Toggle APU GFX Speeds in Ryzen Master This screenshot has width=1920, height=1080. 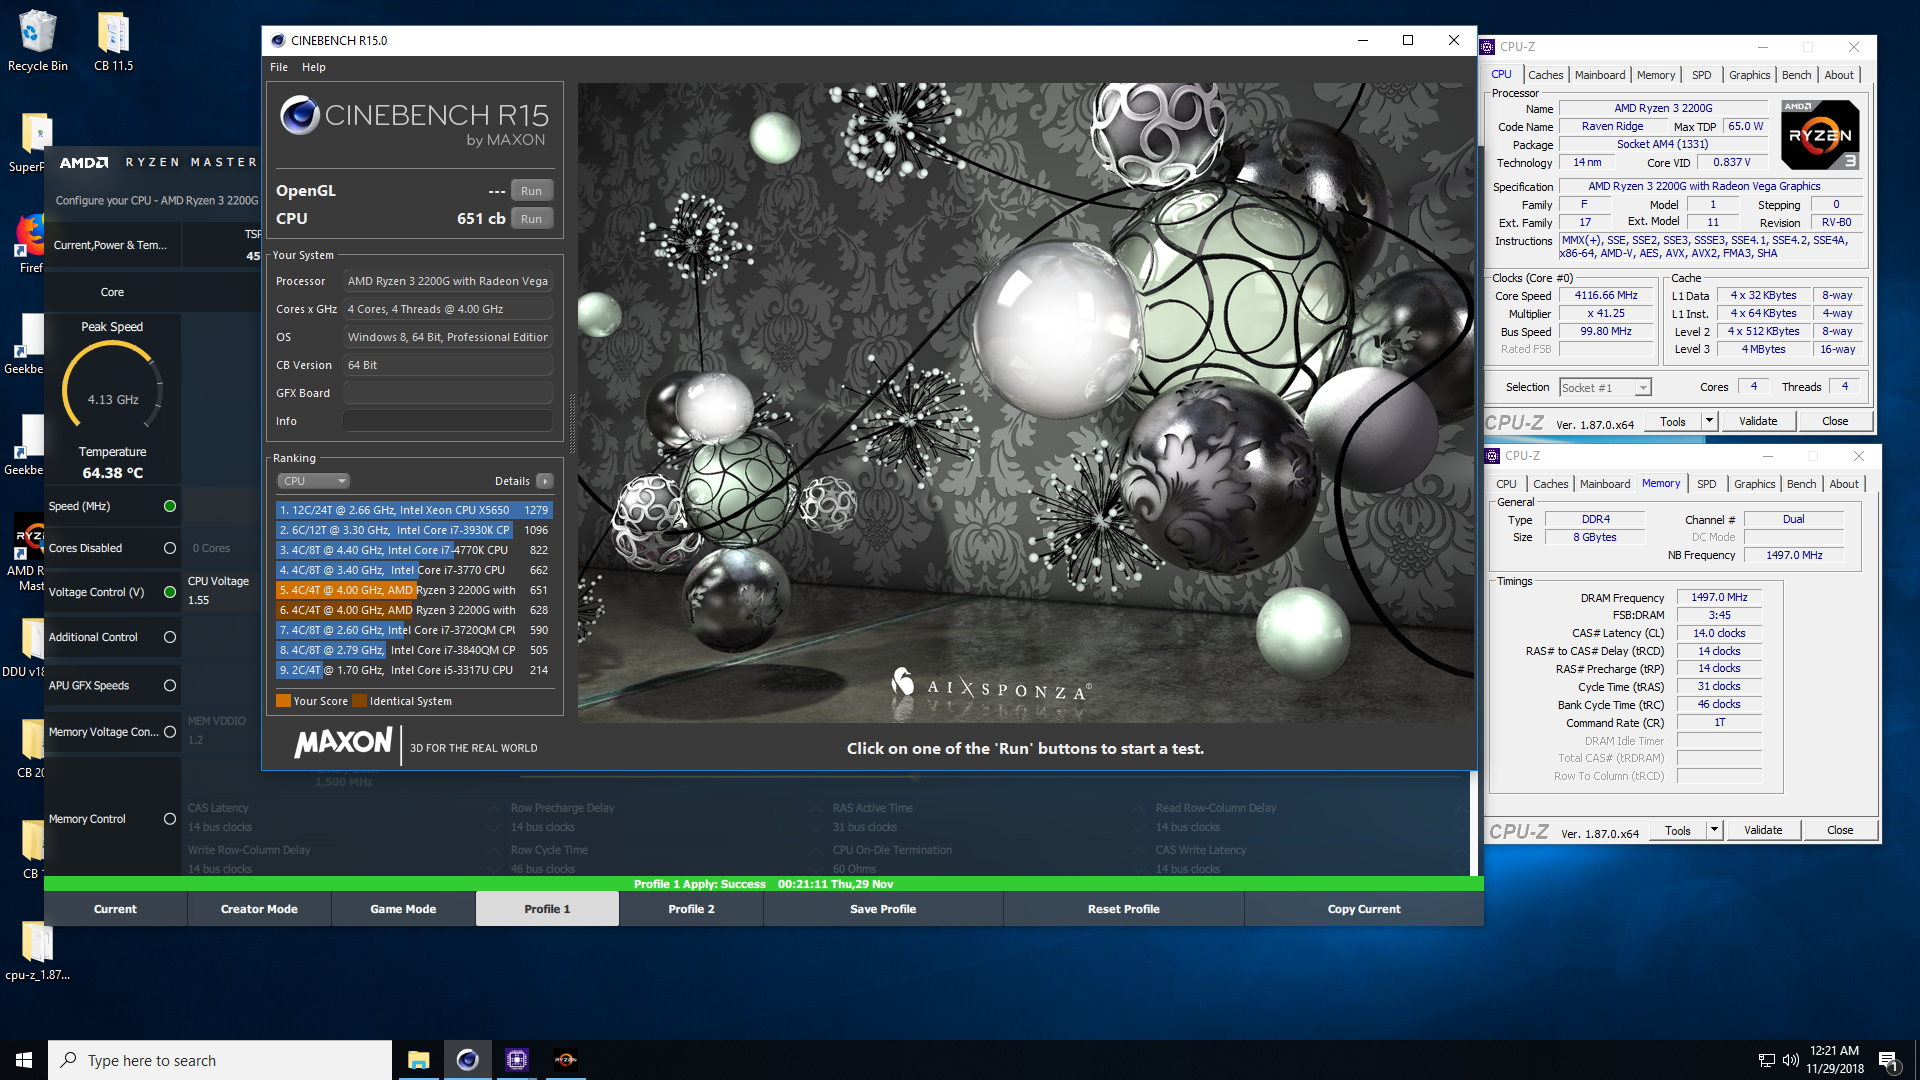[170, 686]
